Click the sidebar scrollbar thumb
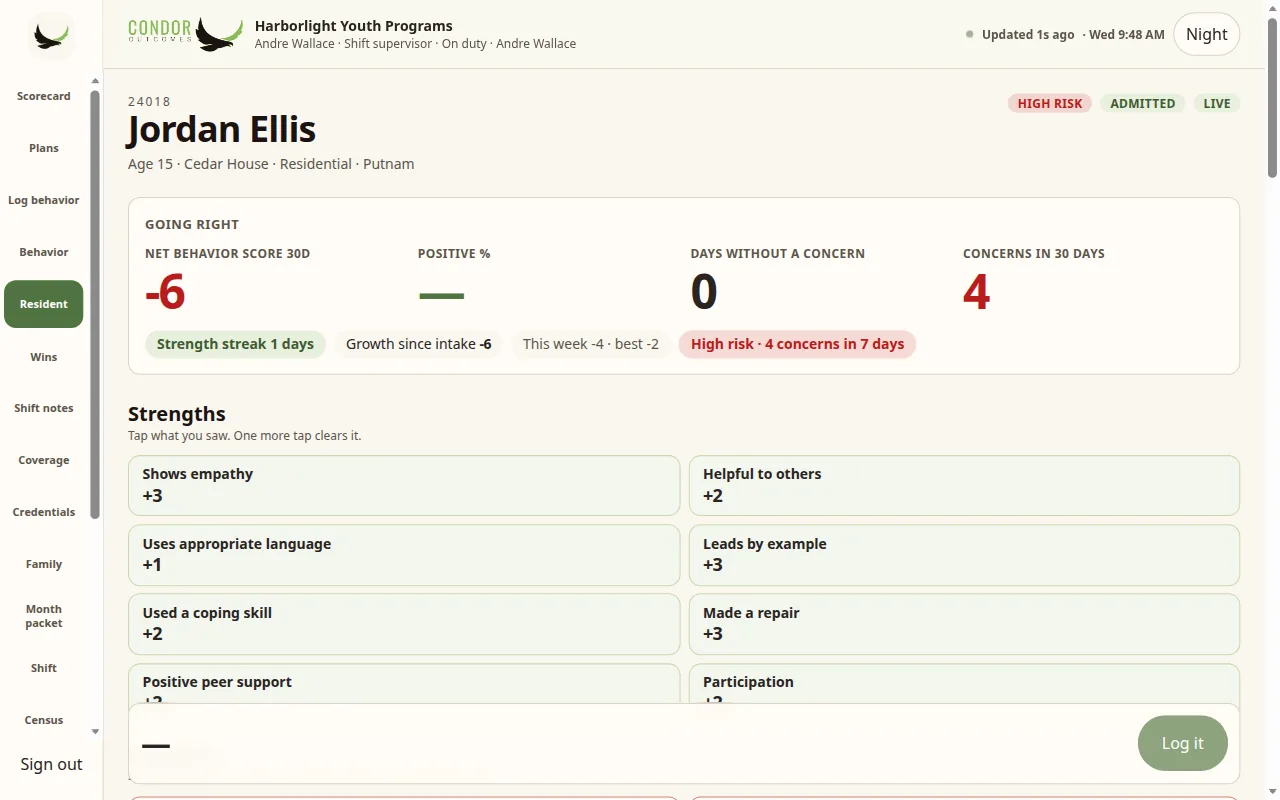Image resolution: width=1280 pixels, height=800 pixels. pyautogui.click(x=95, y=305)
